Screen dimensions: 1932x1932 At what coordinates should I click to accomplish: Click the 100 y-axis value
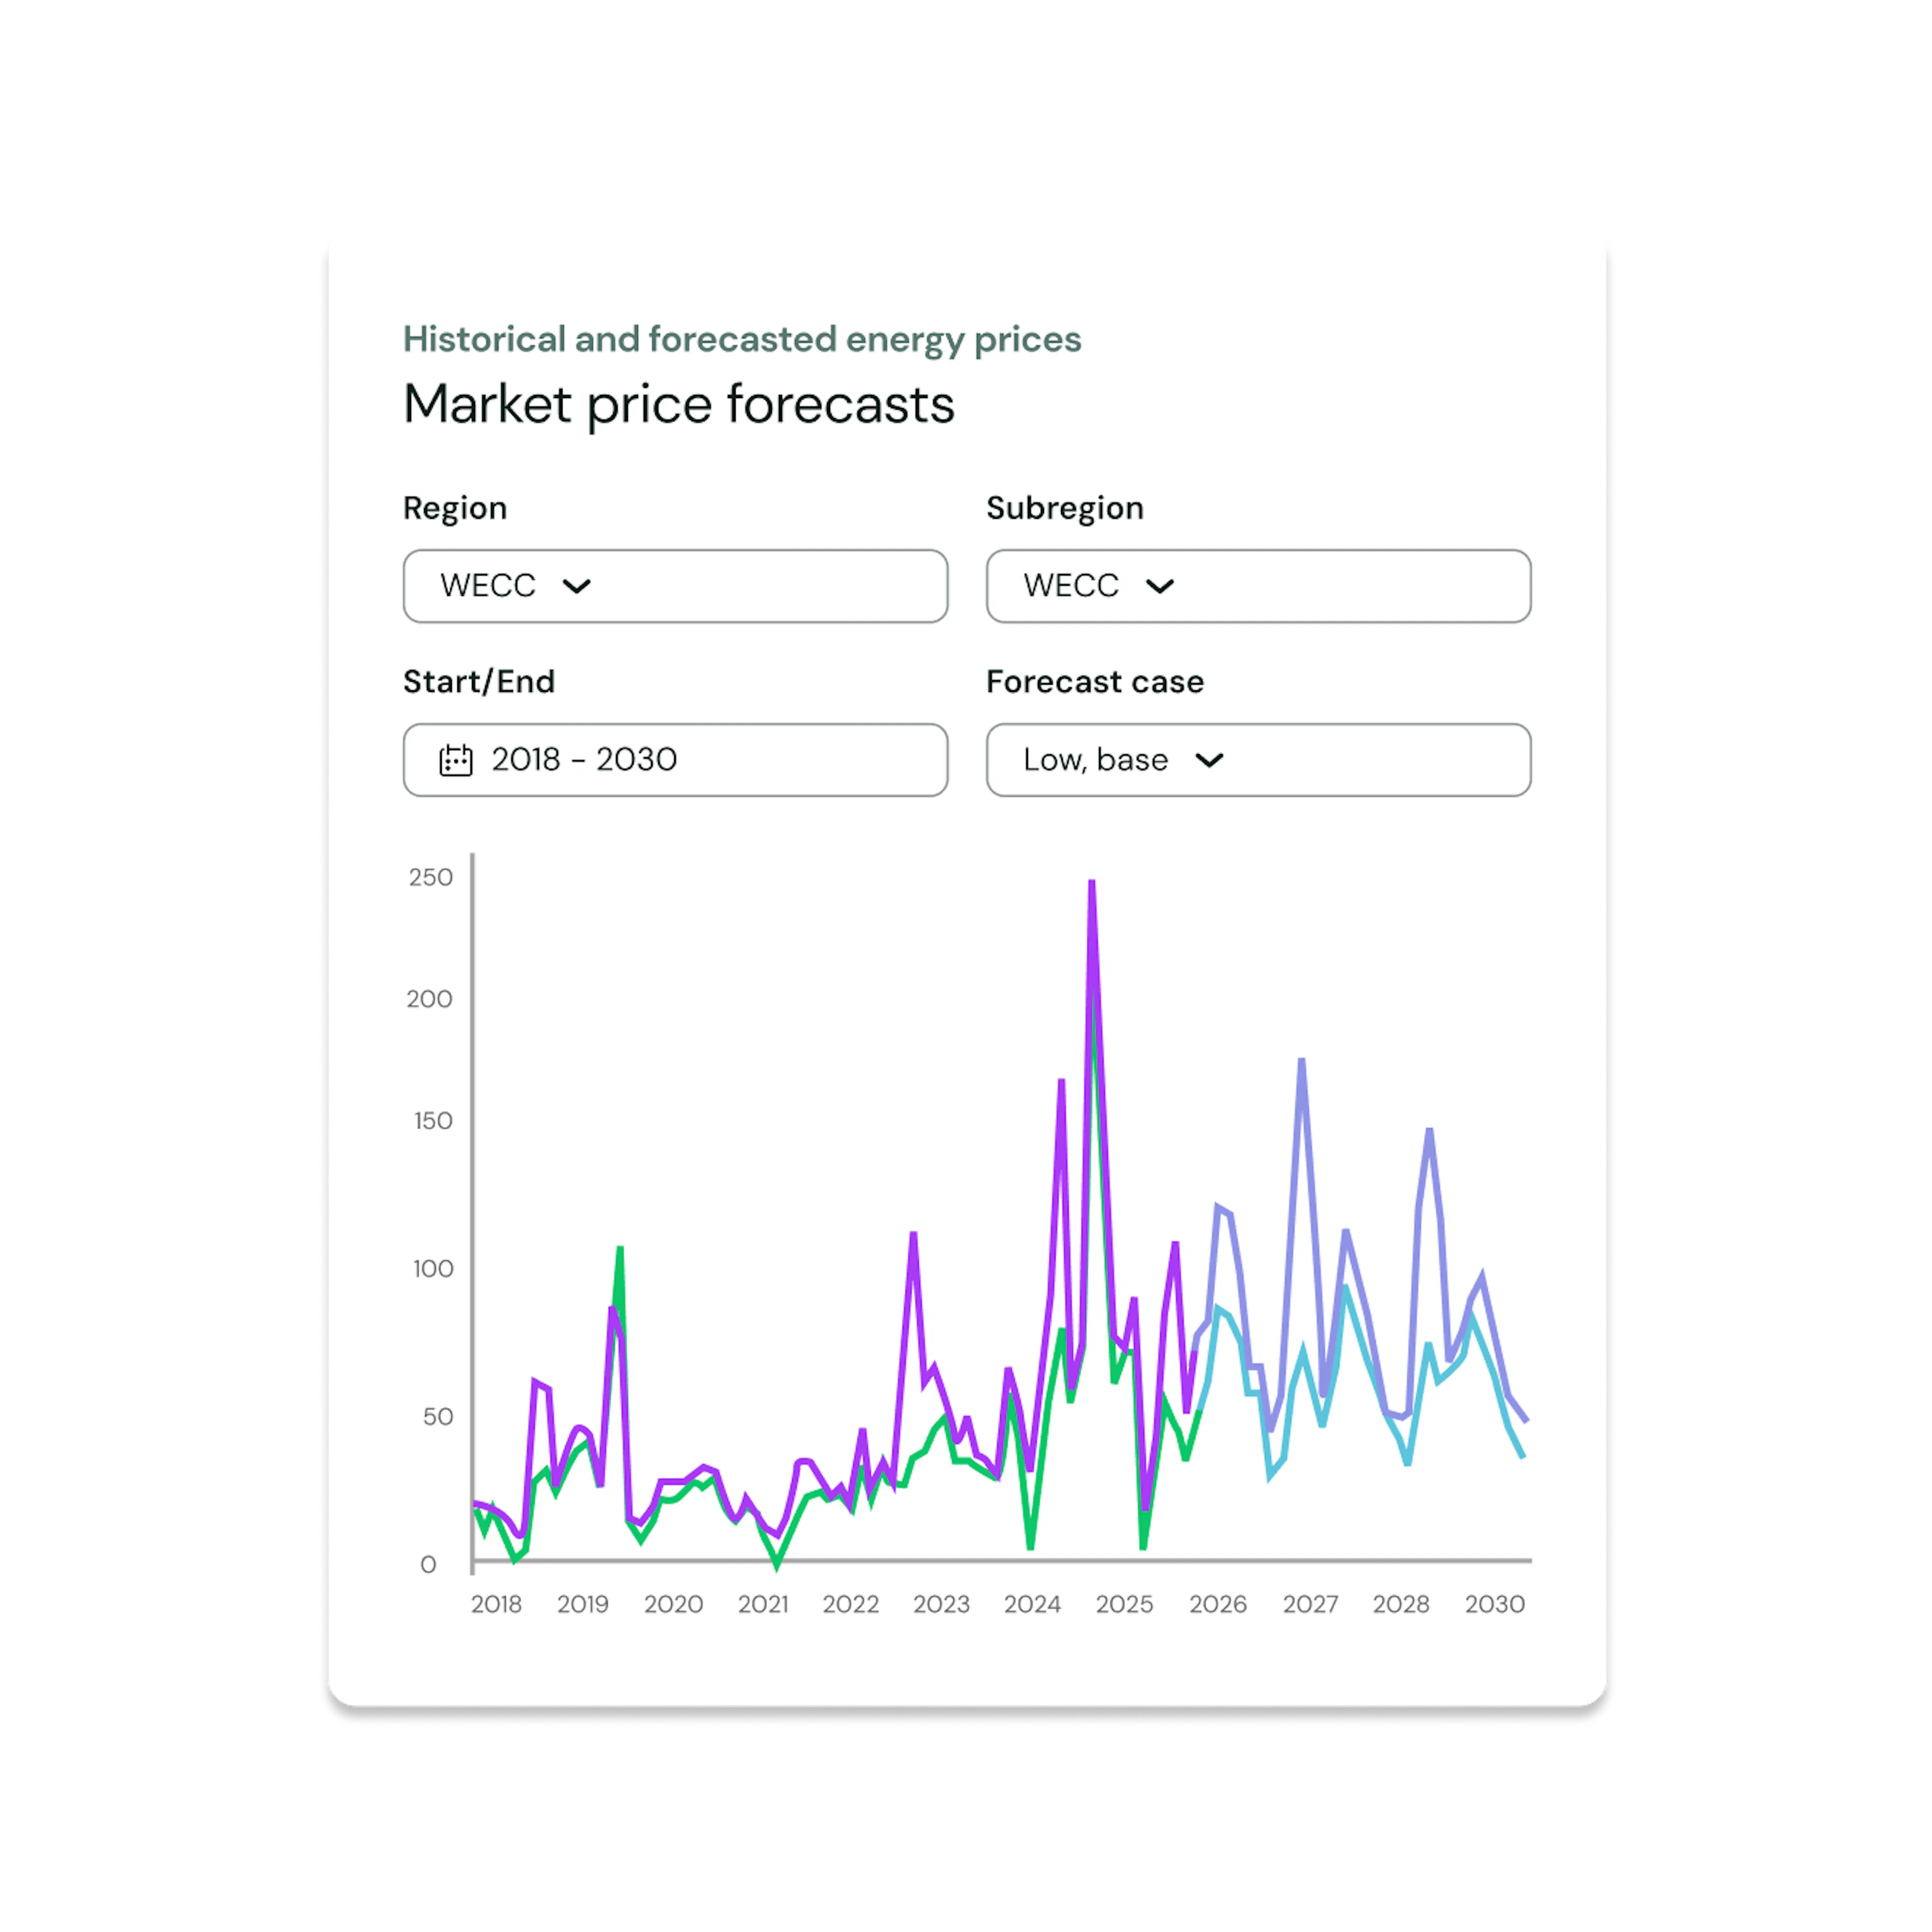click(x=433, y=1269)
